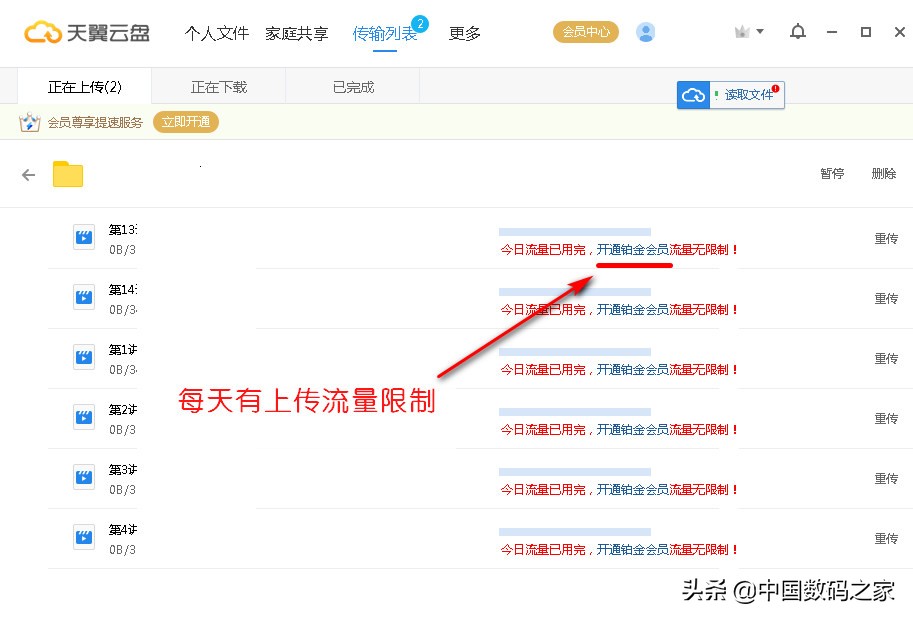The image size is (913, 620).
Task: Click the 立即开通 button
Action: pos(185,122)
